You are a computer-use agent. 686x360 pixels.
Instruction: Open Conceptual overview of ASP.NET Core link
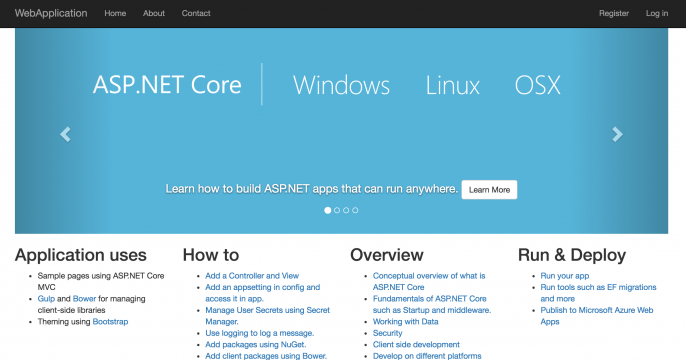click(x=429, y=282)
